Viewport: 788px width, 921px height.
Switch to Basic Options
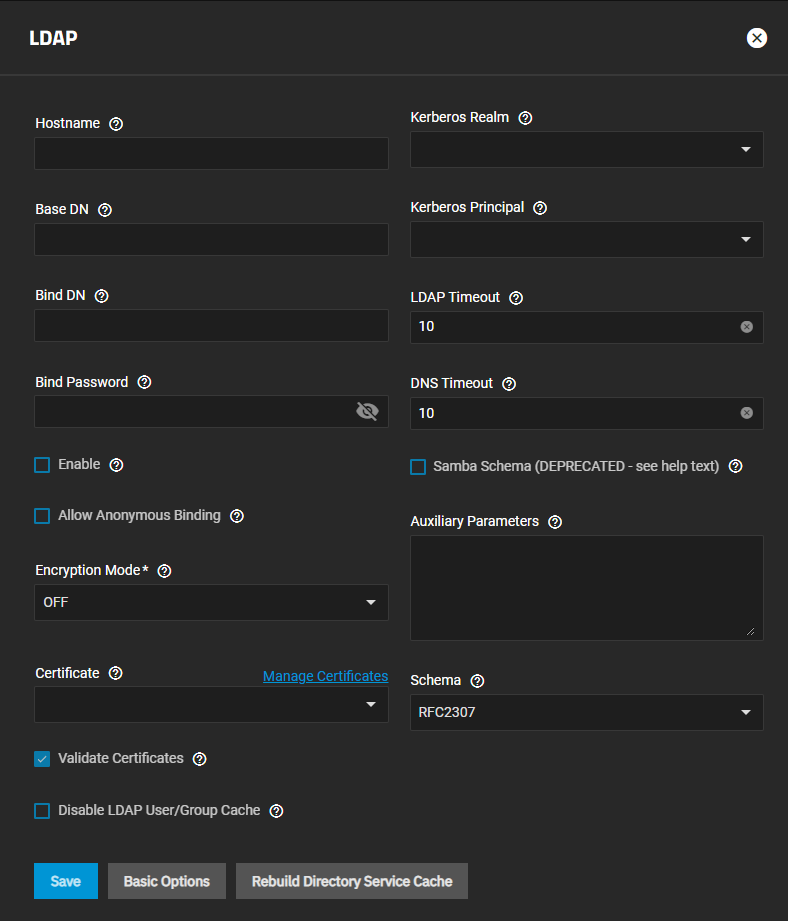click(x=167, y=881)
